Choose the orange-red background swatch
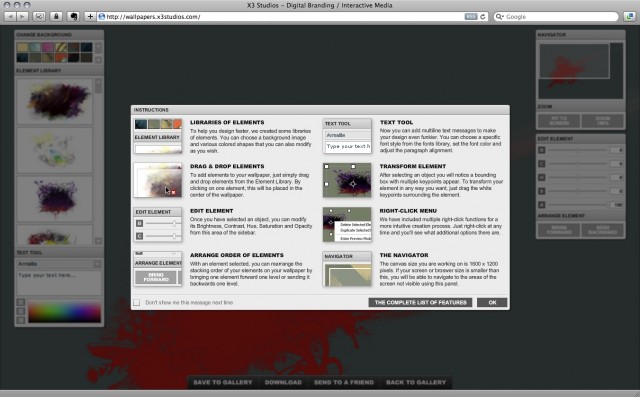 (61, 58)
